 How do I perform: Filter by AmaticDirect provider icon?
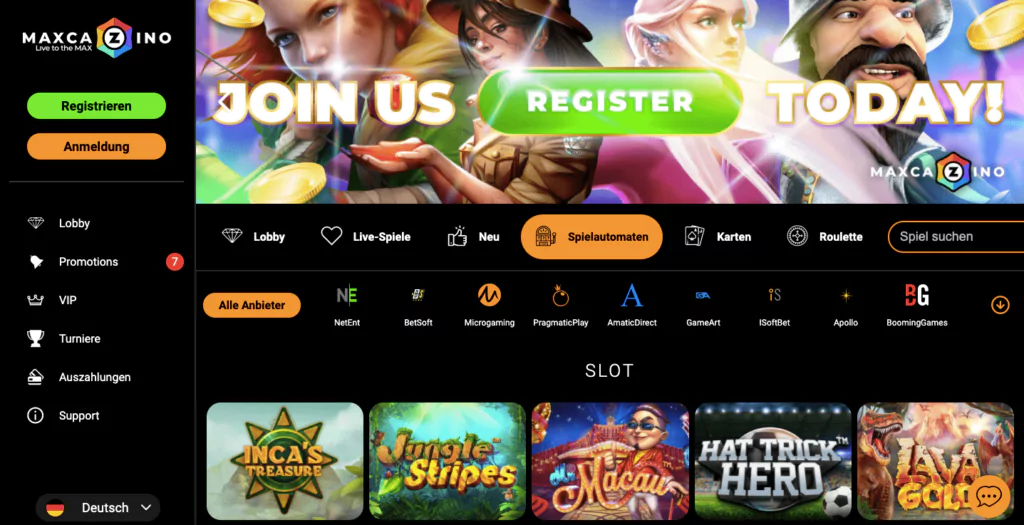pyautogui.click(x=632, y=295)
